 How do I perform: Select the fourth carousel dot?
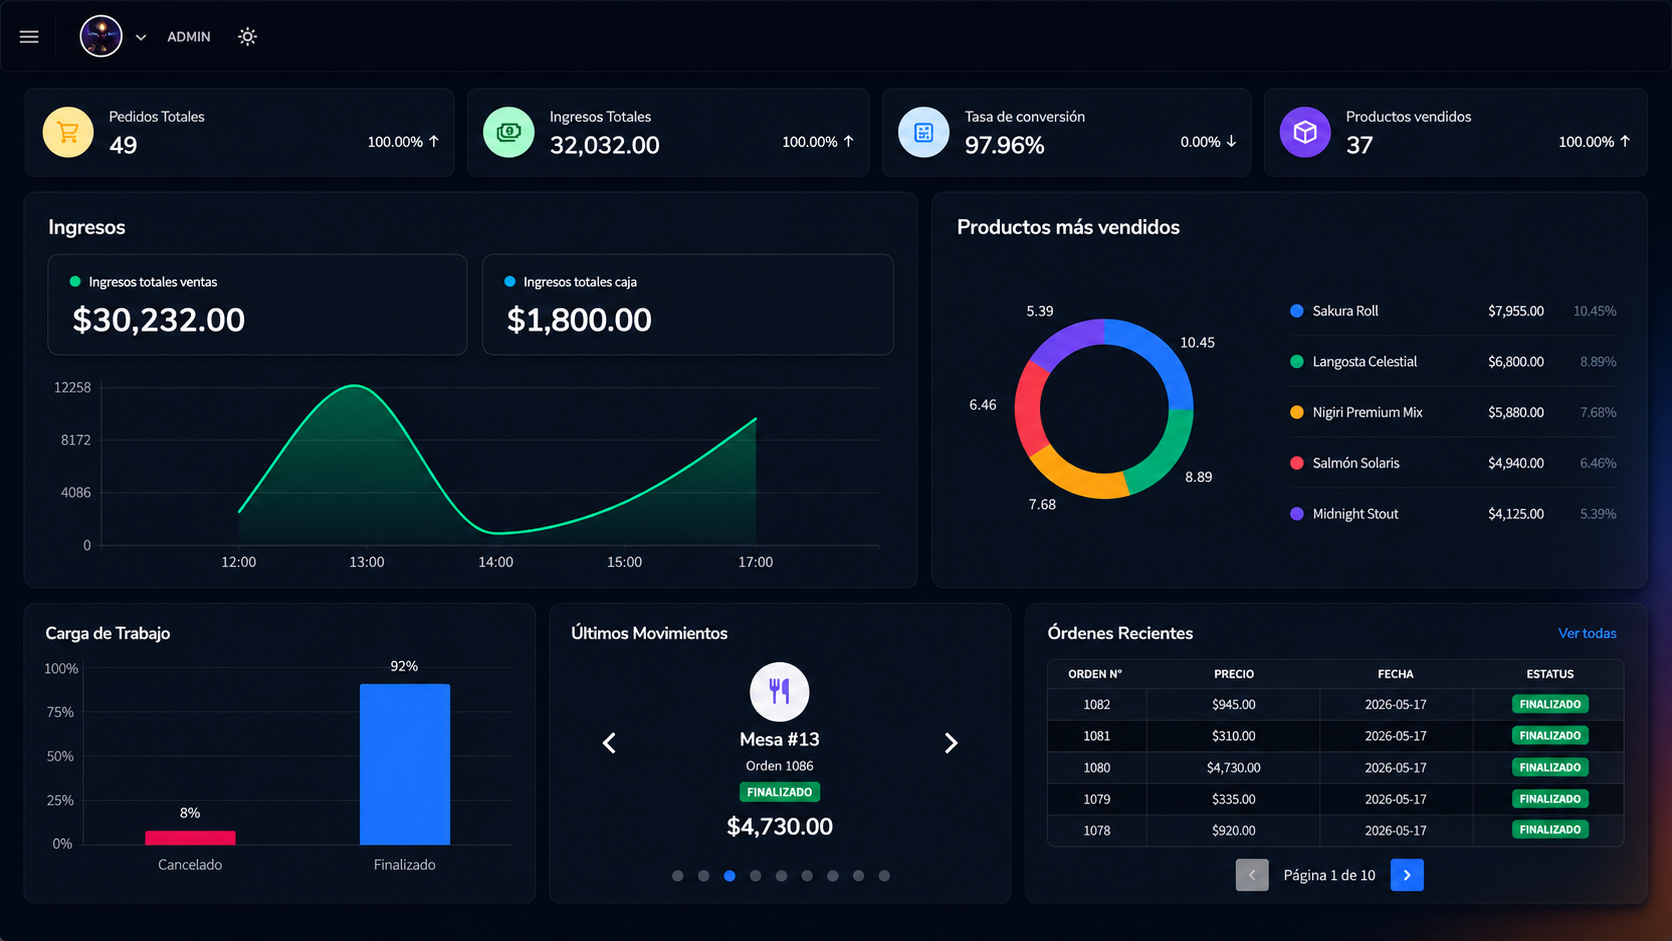(x=756, y=876)
